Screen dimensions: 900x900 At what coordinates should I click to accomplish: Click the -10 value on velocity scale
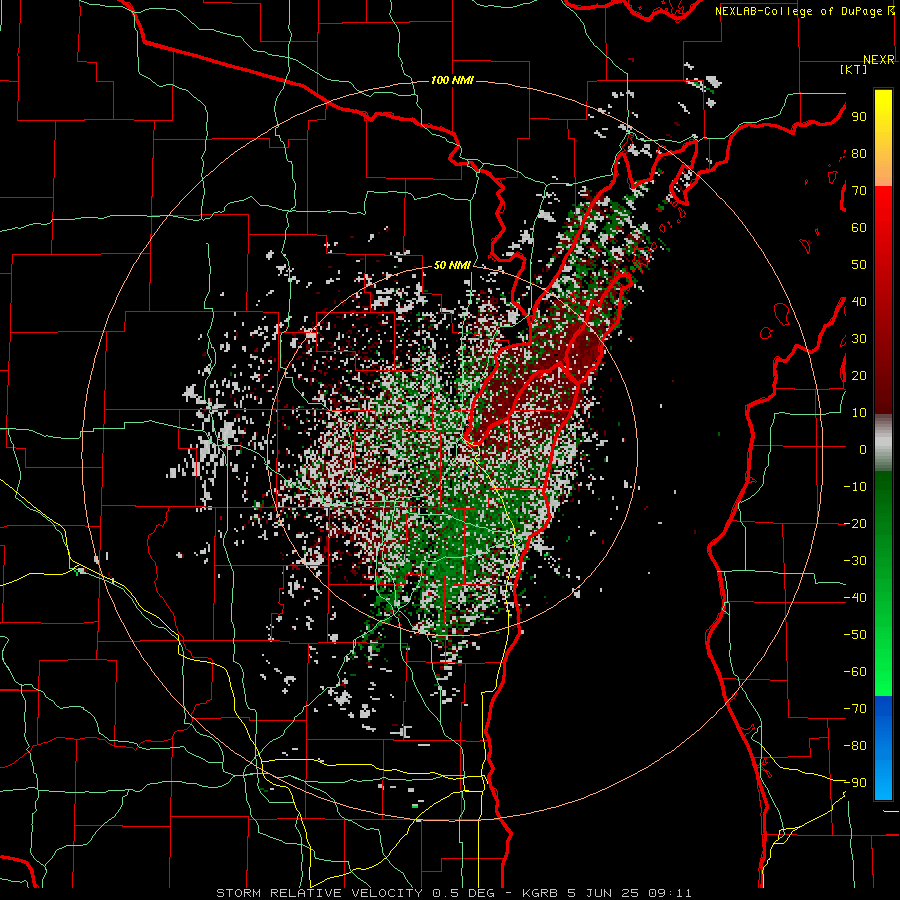(x=855, y=487)
